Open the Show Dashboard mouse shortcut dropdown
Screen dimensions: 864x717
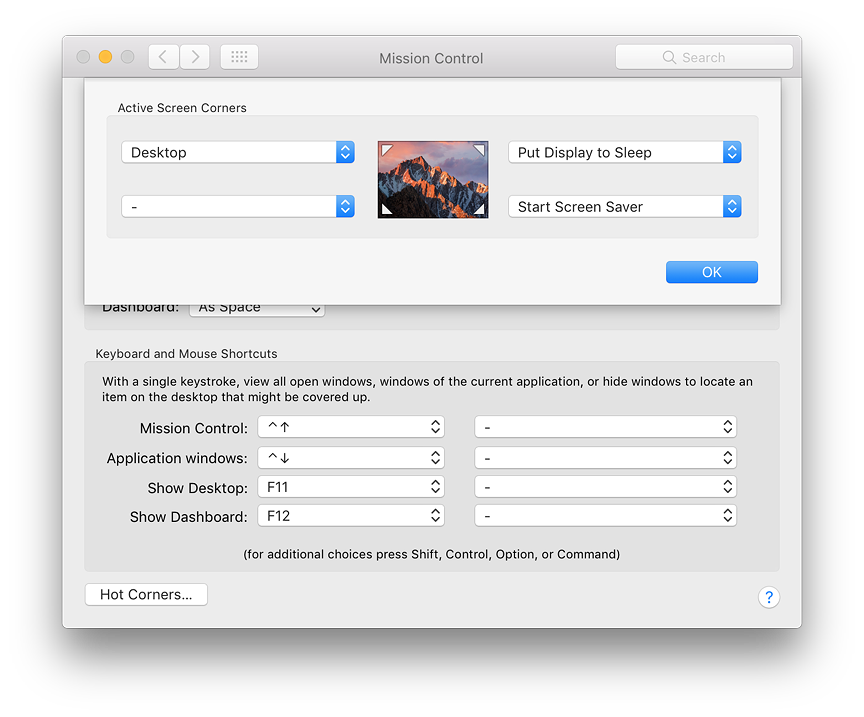tap(606, 516)
